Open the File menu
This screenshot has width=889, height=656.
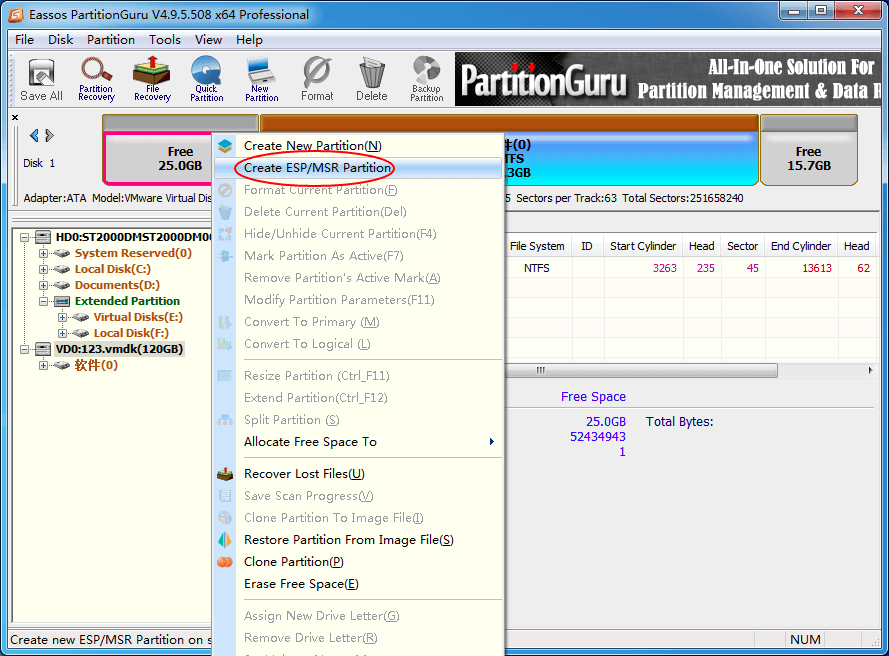point(24,40)
